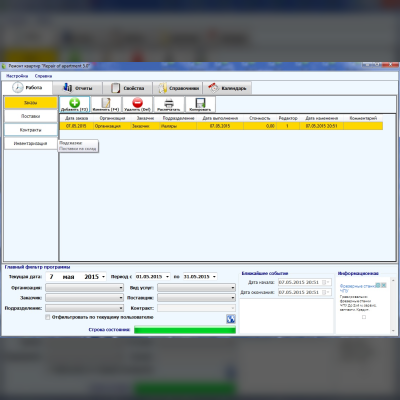Toggle checkbox in the advertisement panel
The image size is (400, 400).
click(364, 317)
